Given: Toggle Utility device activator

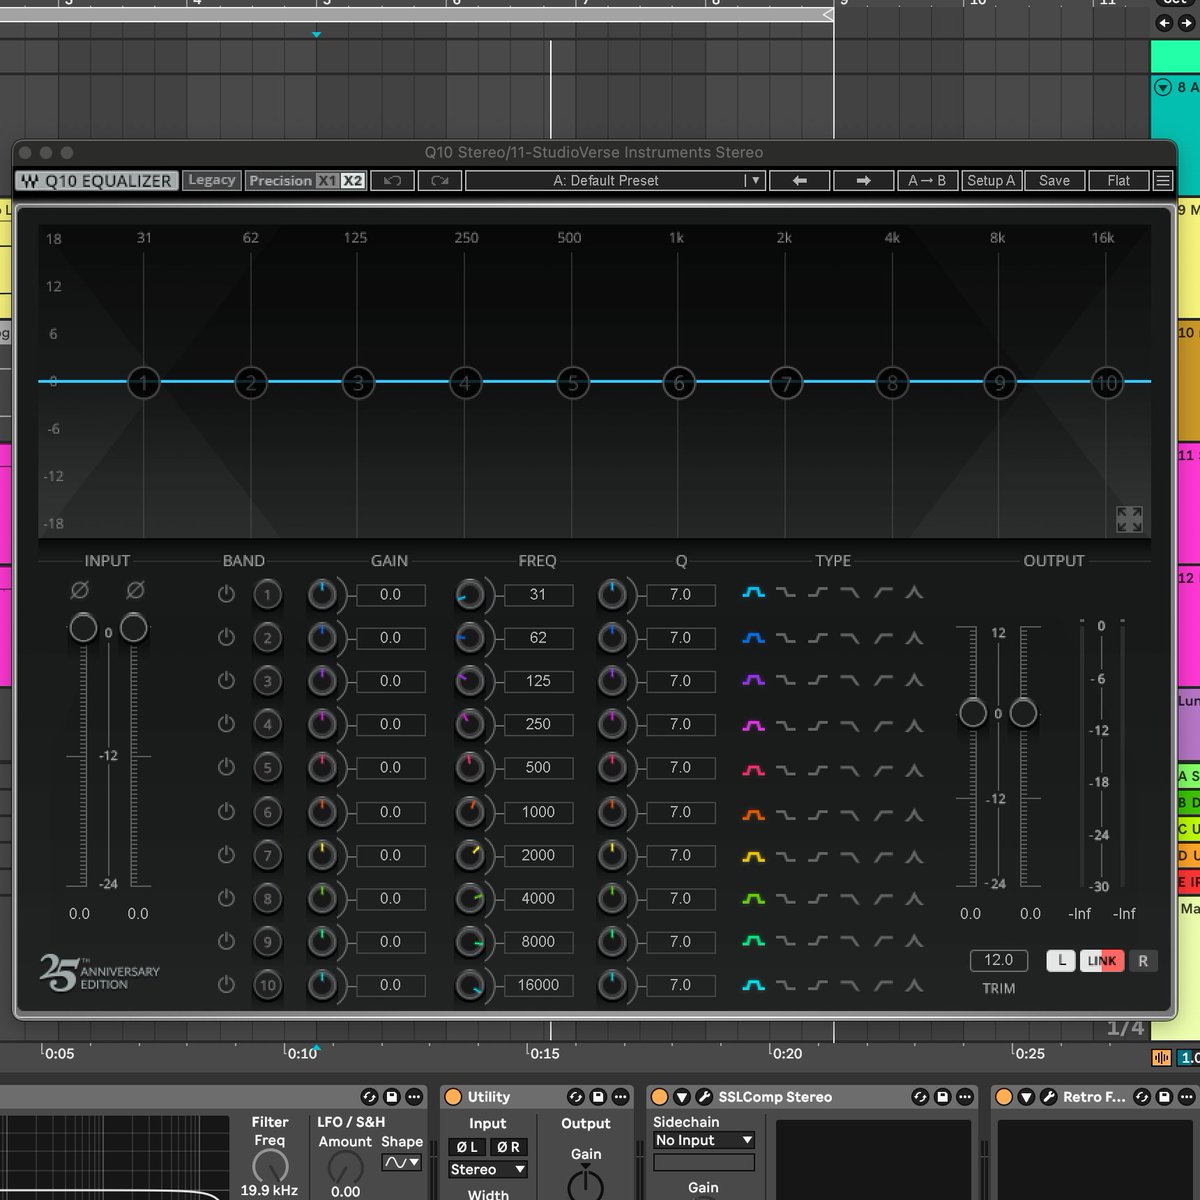Looking at the screenshot, I should point(453,1097).
